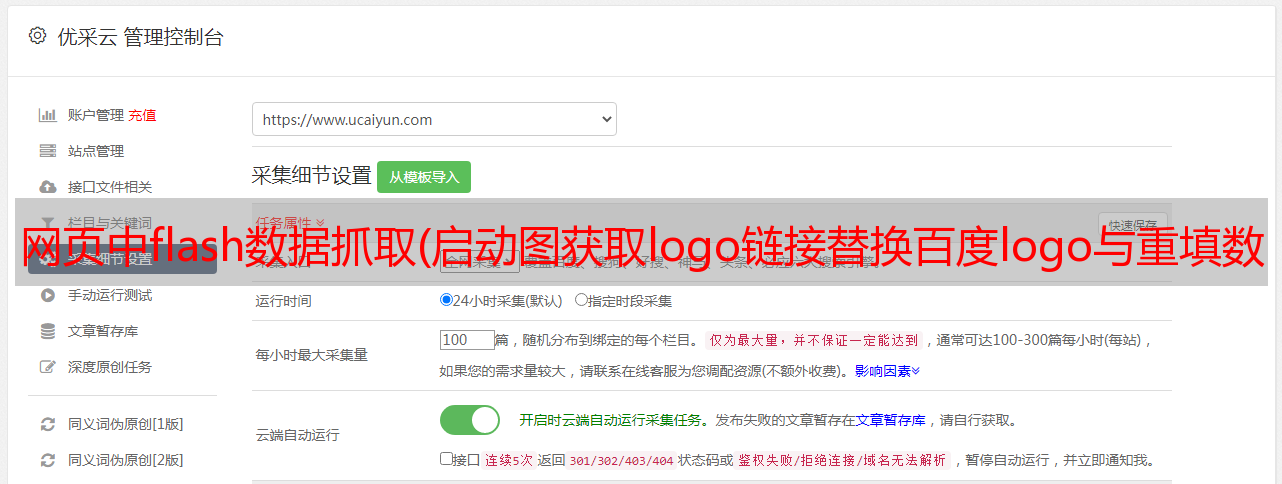Click the 采集细节设置 page heading

(311, 176)
